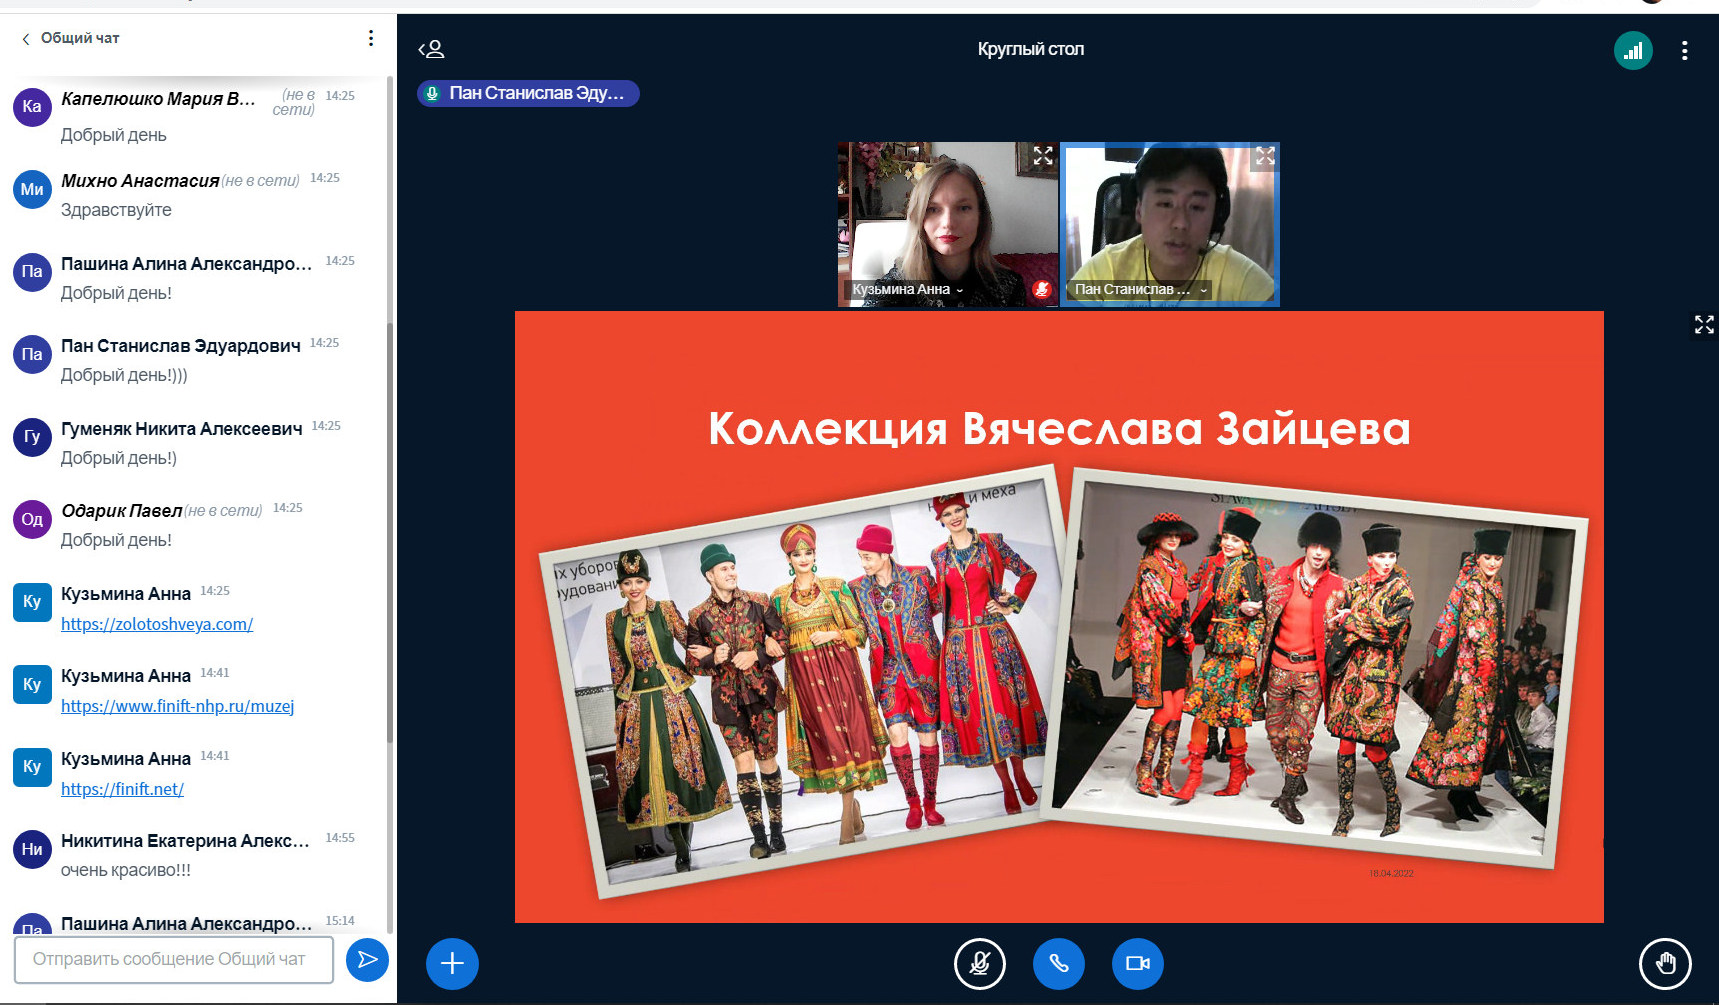Open Кузьмина Анна webcam name dropdown
The image size is (1719, 1005).
pyautogui.click(x=907, y=290)
